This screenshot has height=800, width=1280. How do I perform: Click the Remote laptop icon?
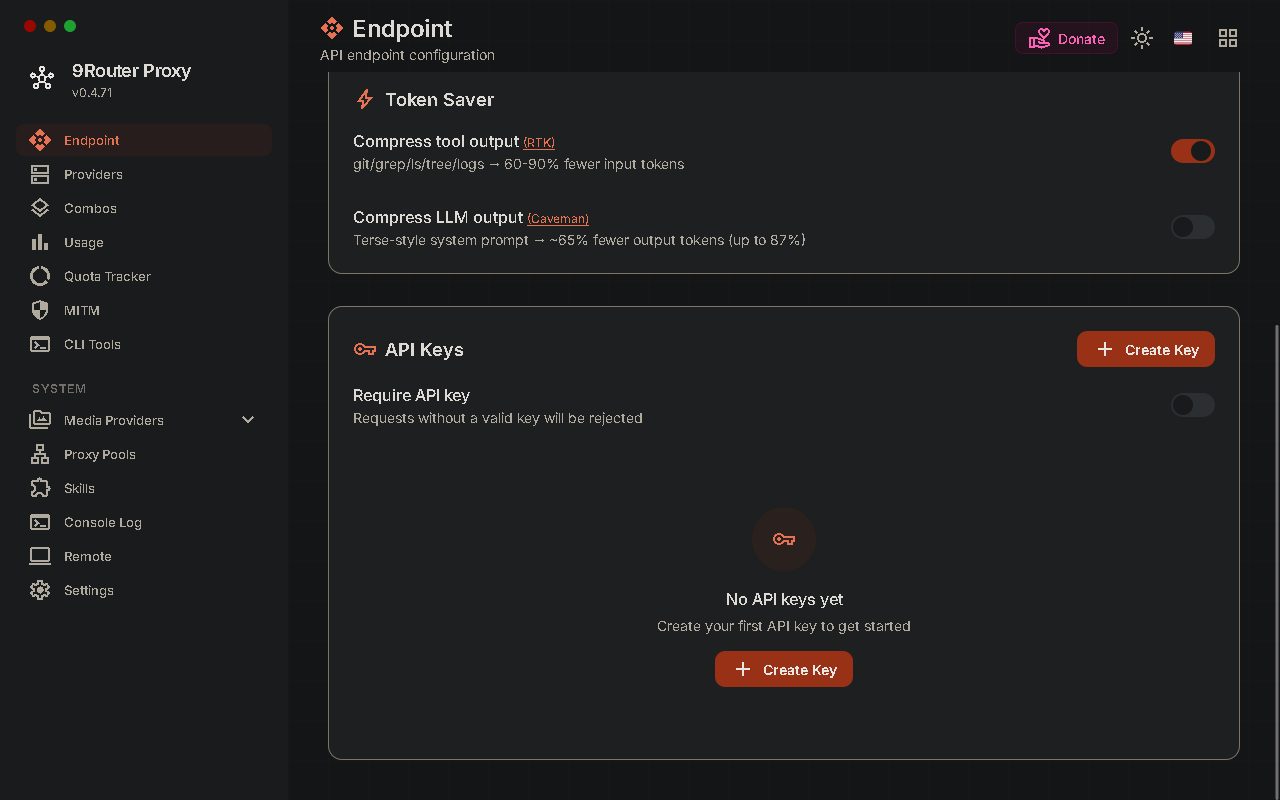pos(40,556)
